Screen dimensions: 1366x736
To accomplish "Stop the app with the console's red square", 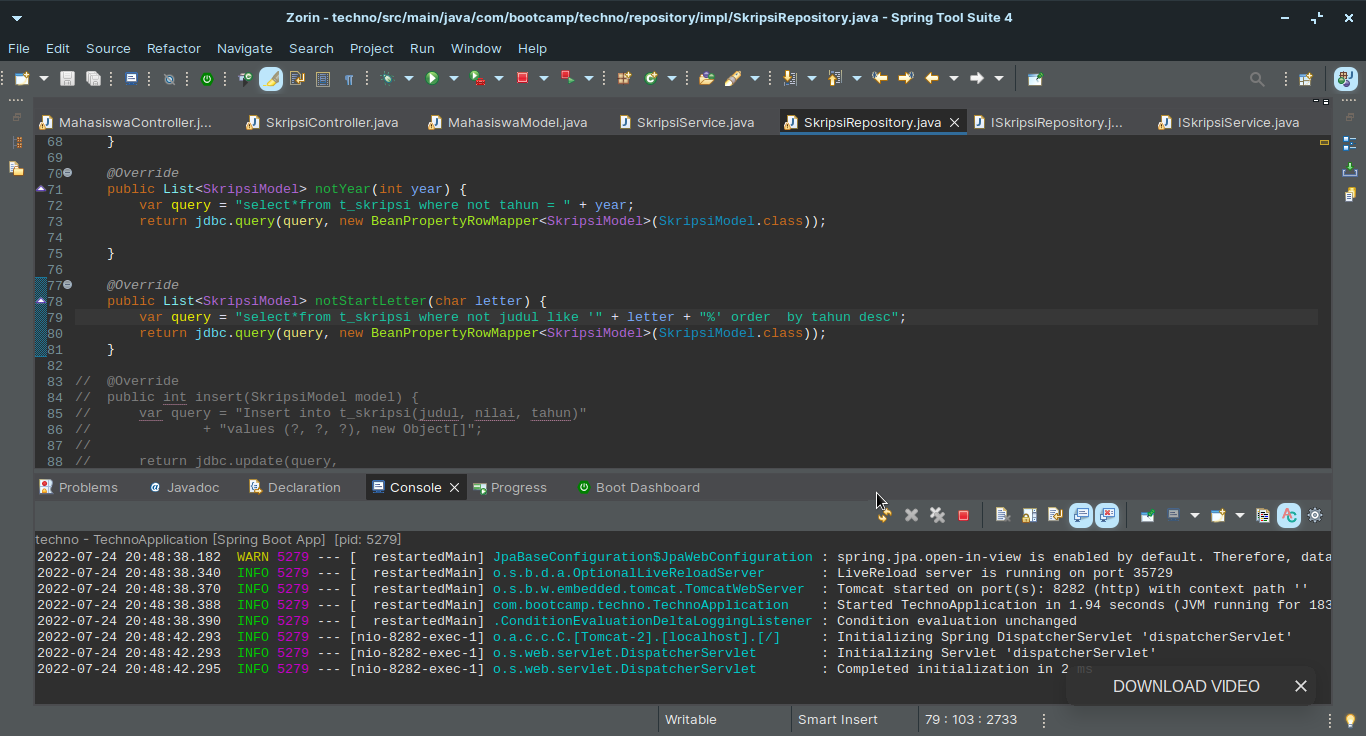I will tap(963, 516).
